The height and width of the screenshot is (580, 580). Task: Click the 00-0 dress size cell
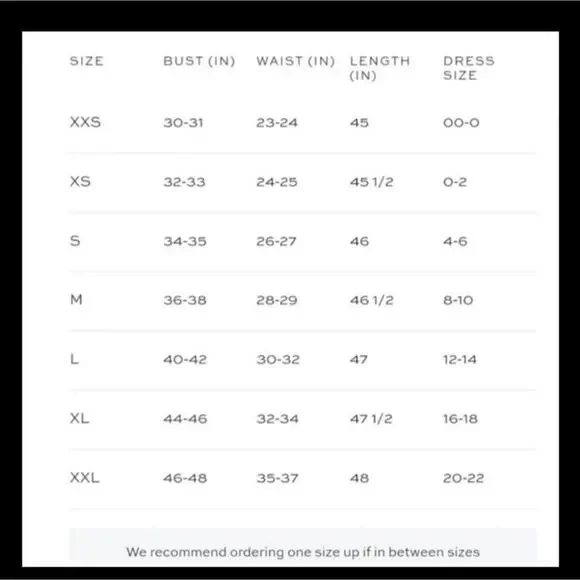point(461,122)
